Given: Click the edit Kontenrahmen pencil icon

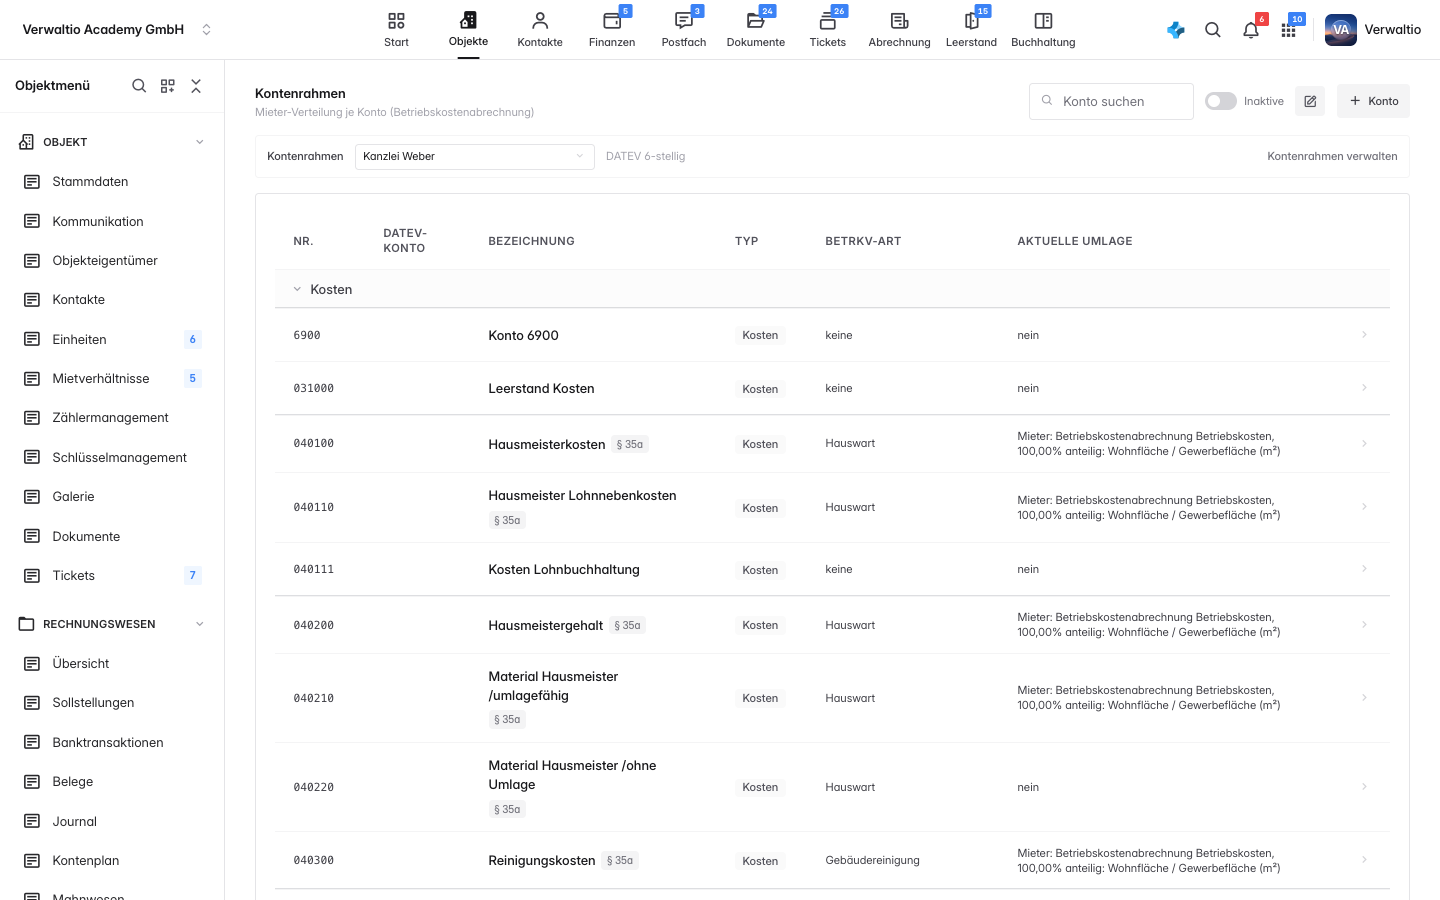Looking at the screenshot, I should coord(1310,101).
